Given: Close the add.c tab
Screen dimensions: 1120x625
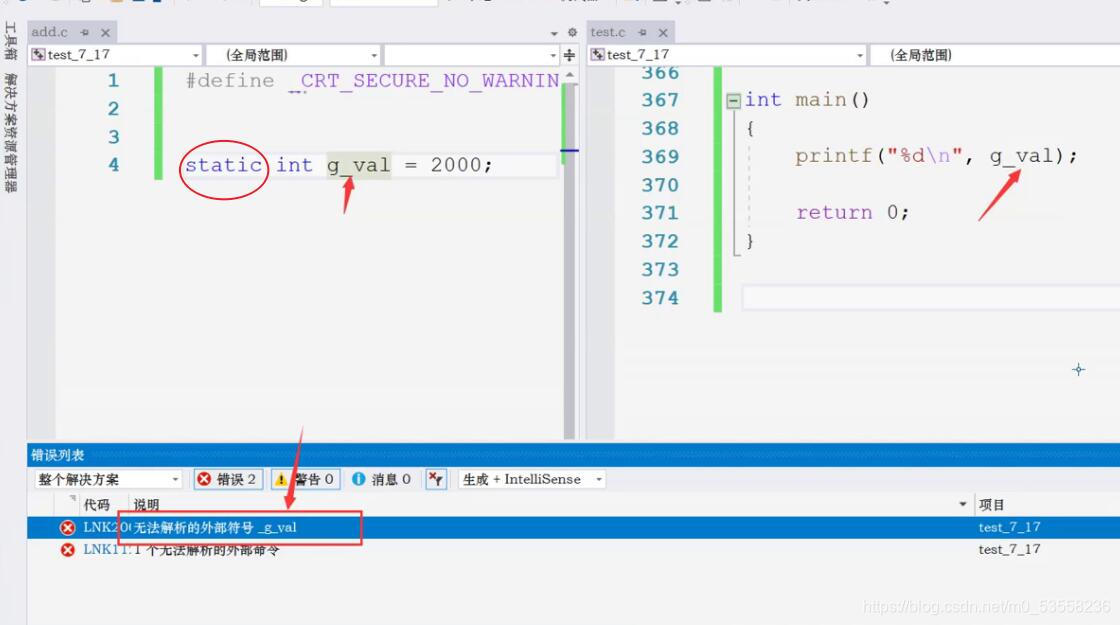Looking at the screenshot, I should (x=105, y=33).
